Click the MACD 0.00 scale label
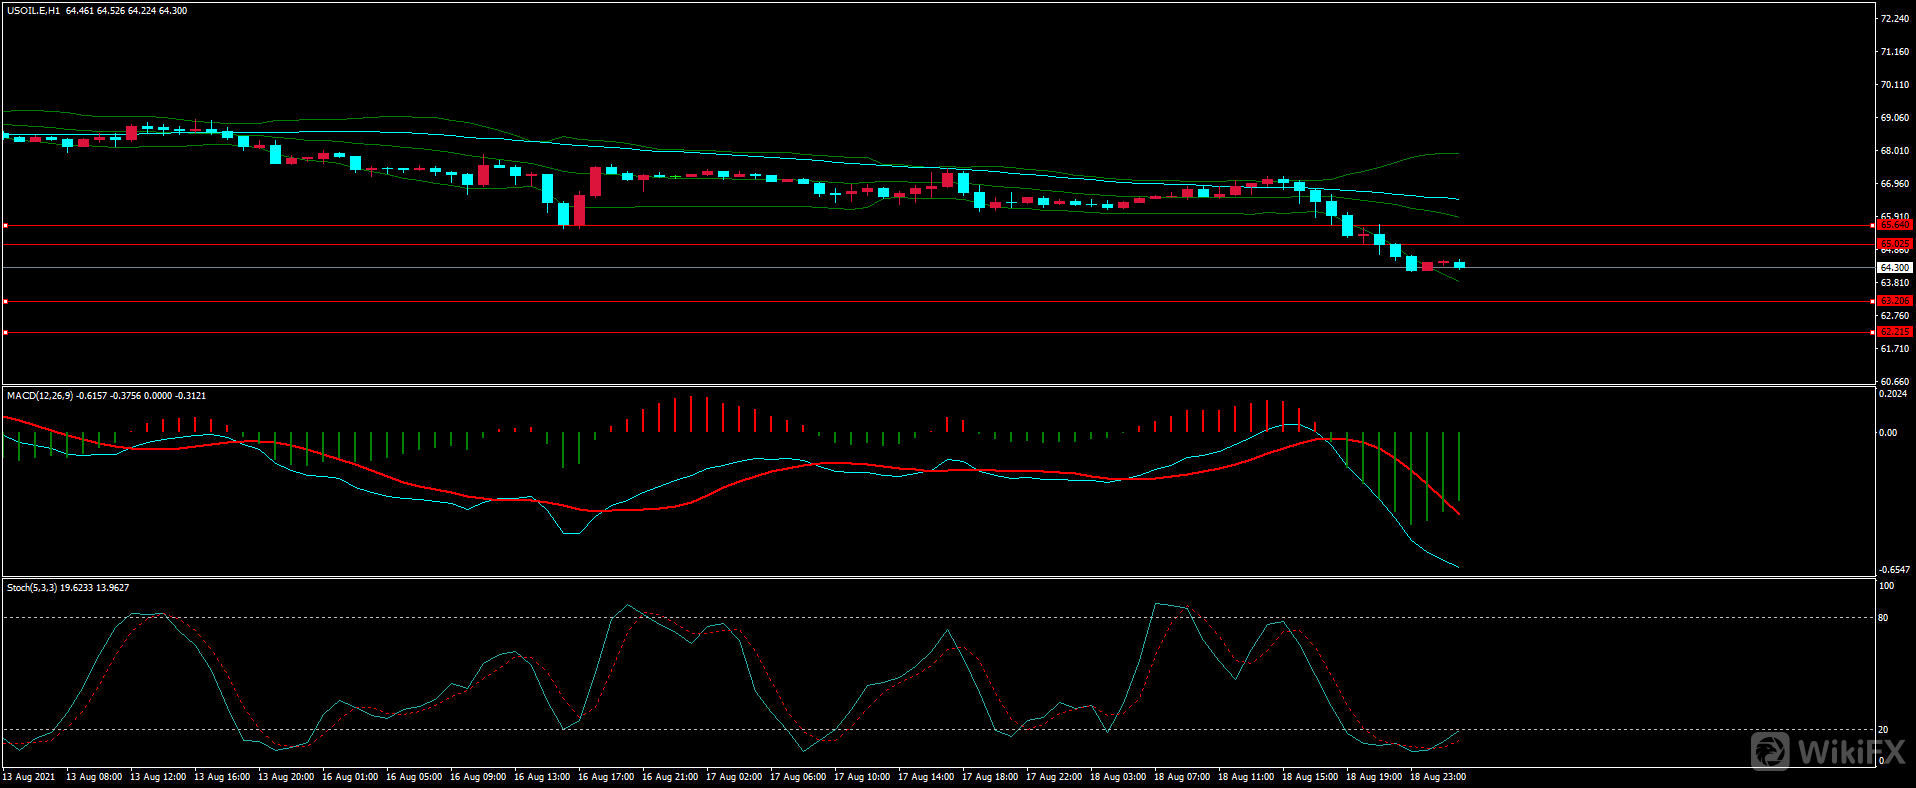The image size is (1916, 788). 1887,433
